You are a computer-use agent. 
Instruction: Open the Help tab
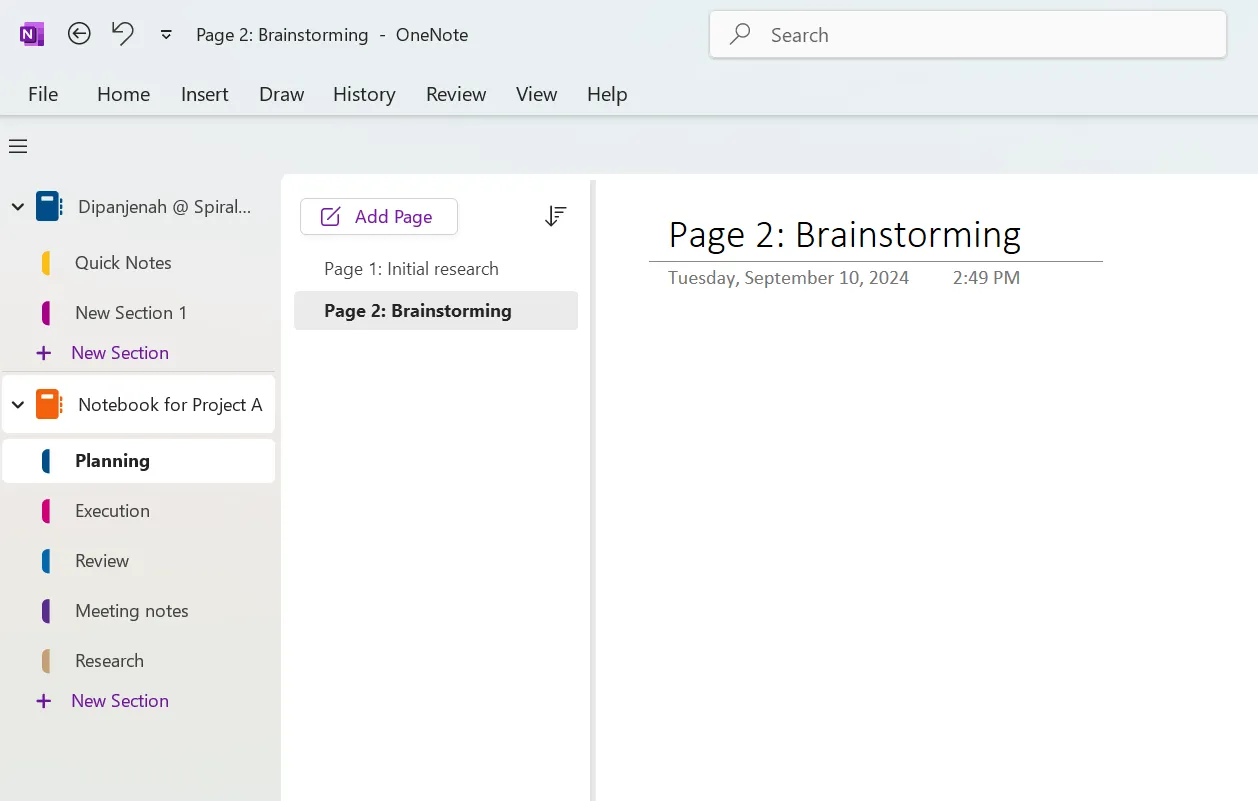pyautogui.click(x=607, y=94)
